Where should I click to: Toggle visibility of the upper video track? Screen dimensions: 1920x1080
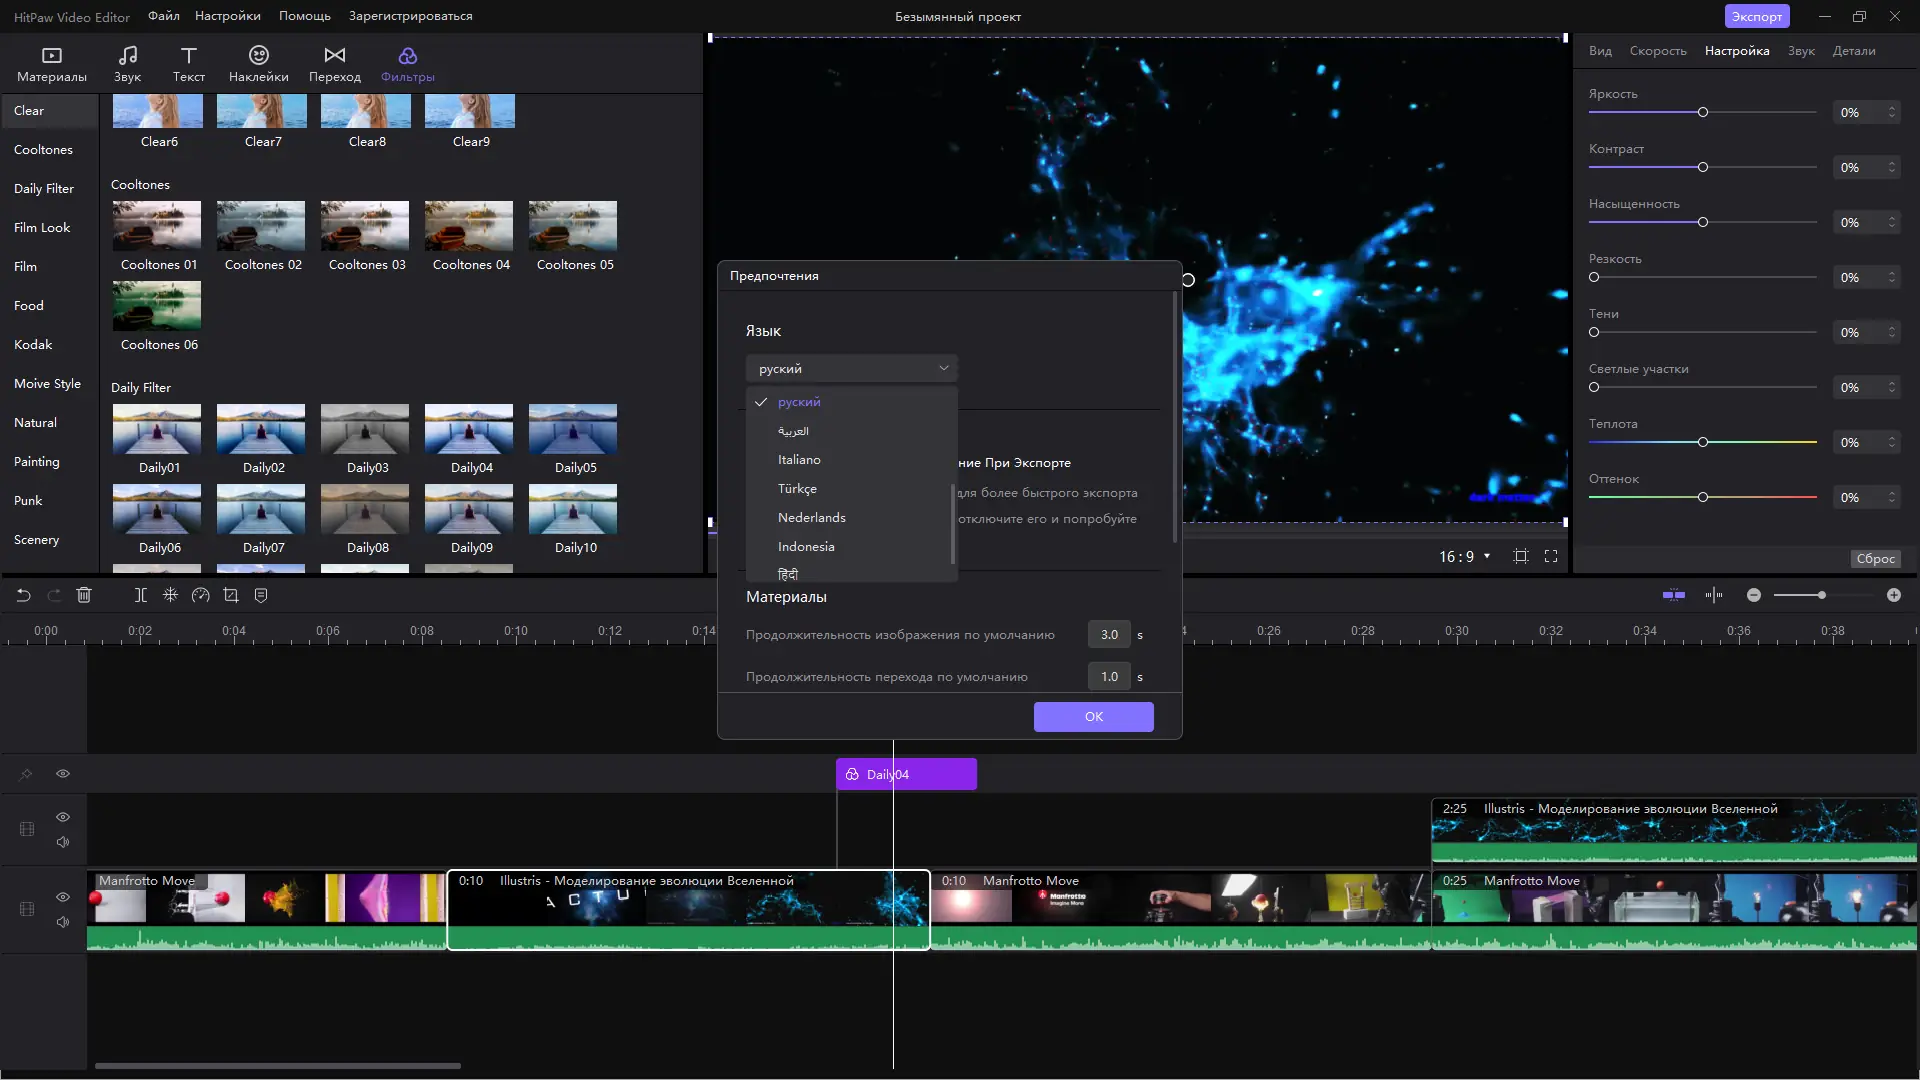63,817
